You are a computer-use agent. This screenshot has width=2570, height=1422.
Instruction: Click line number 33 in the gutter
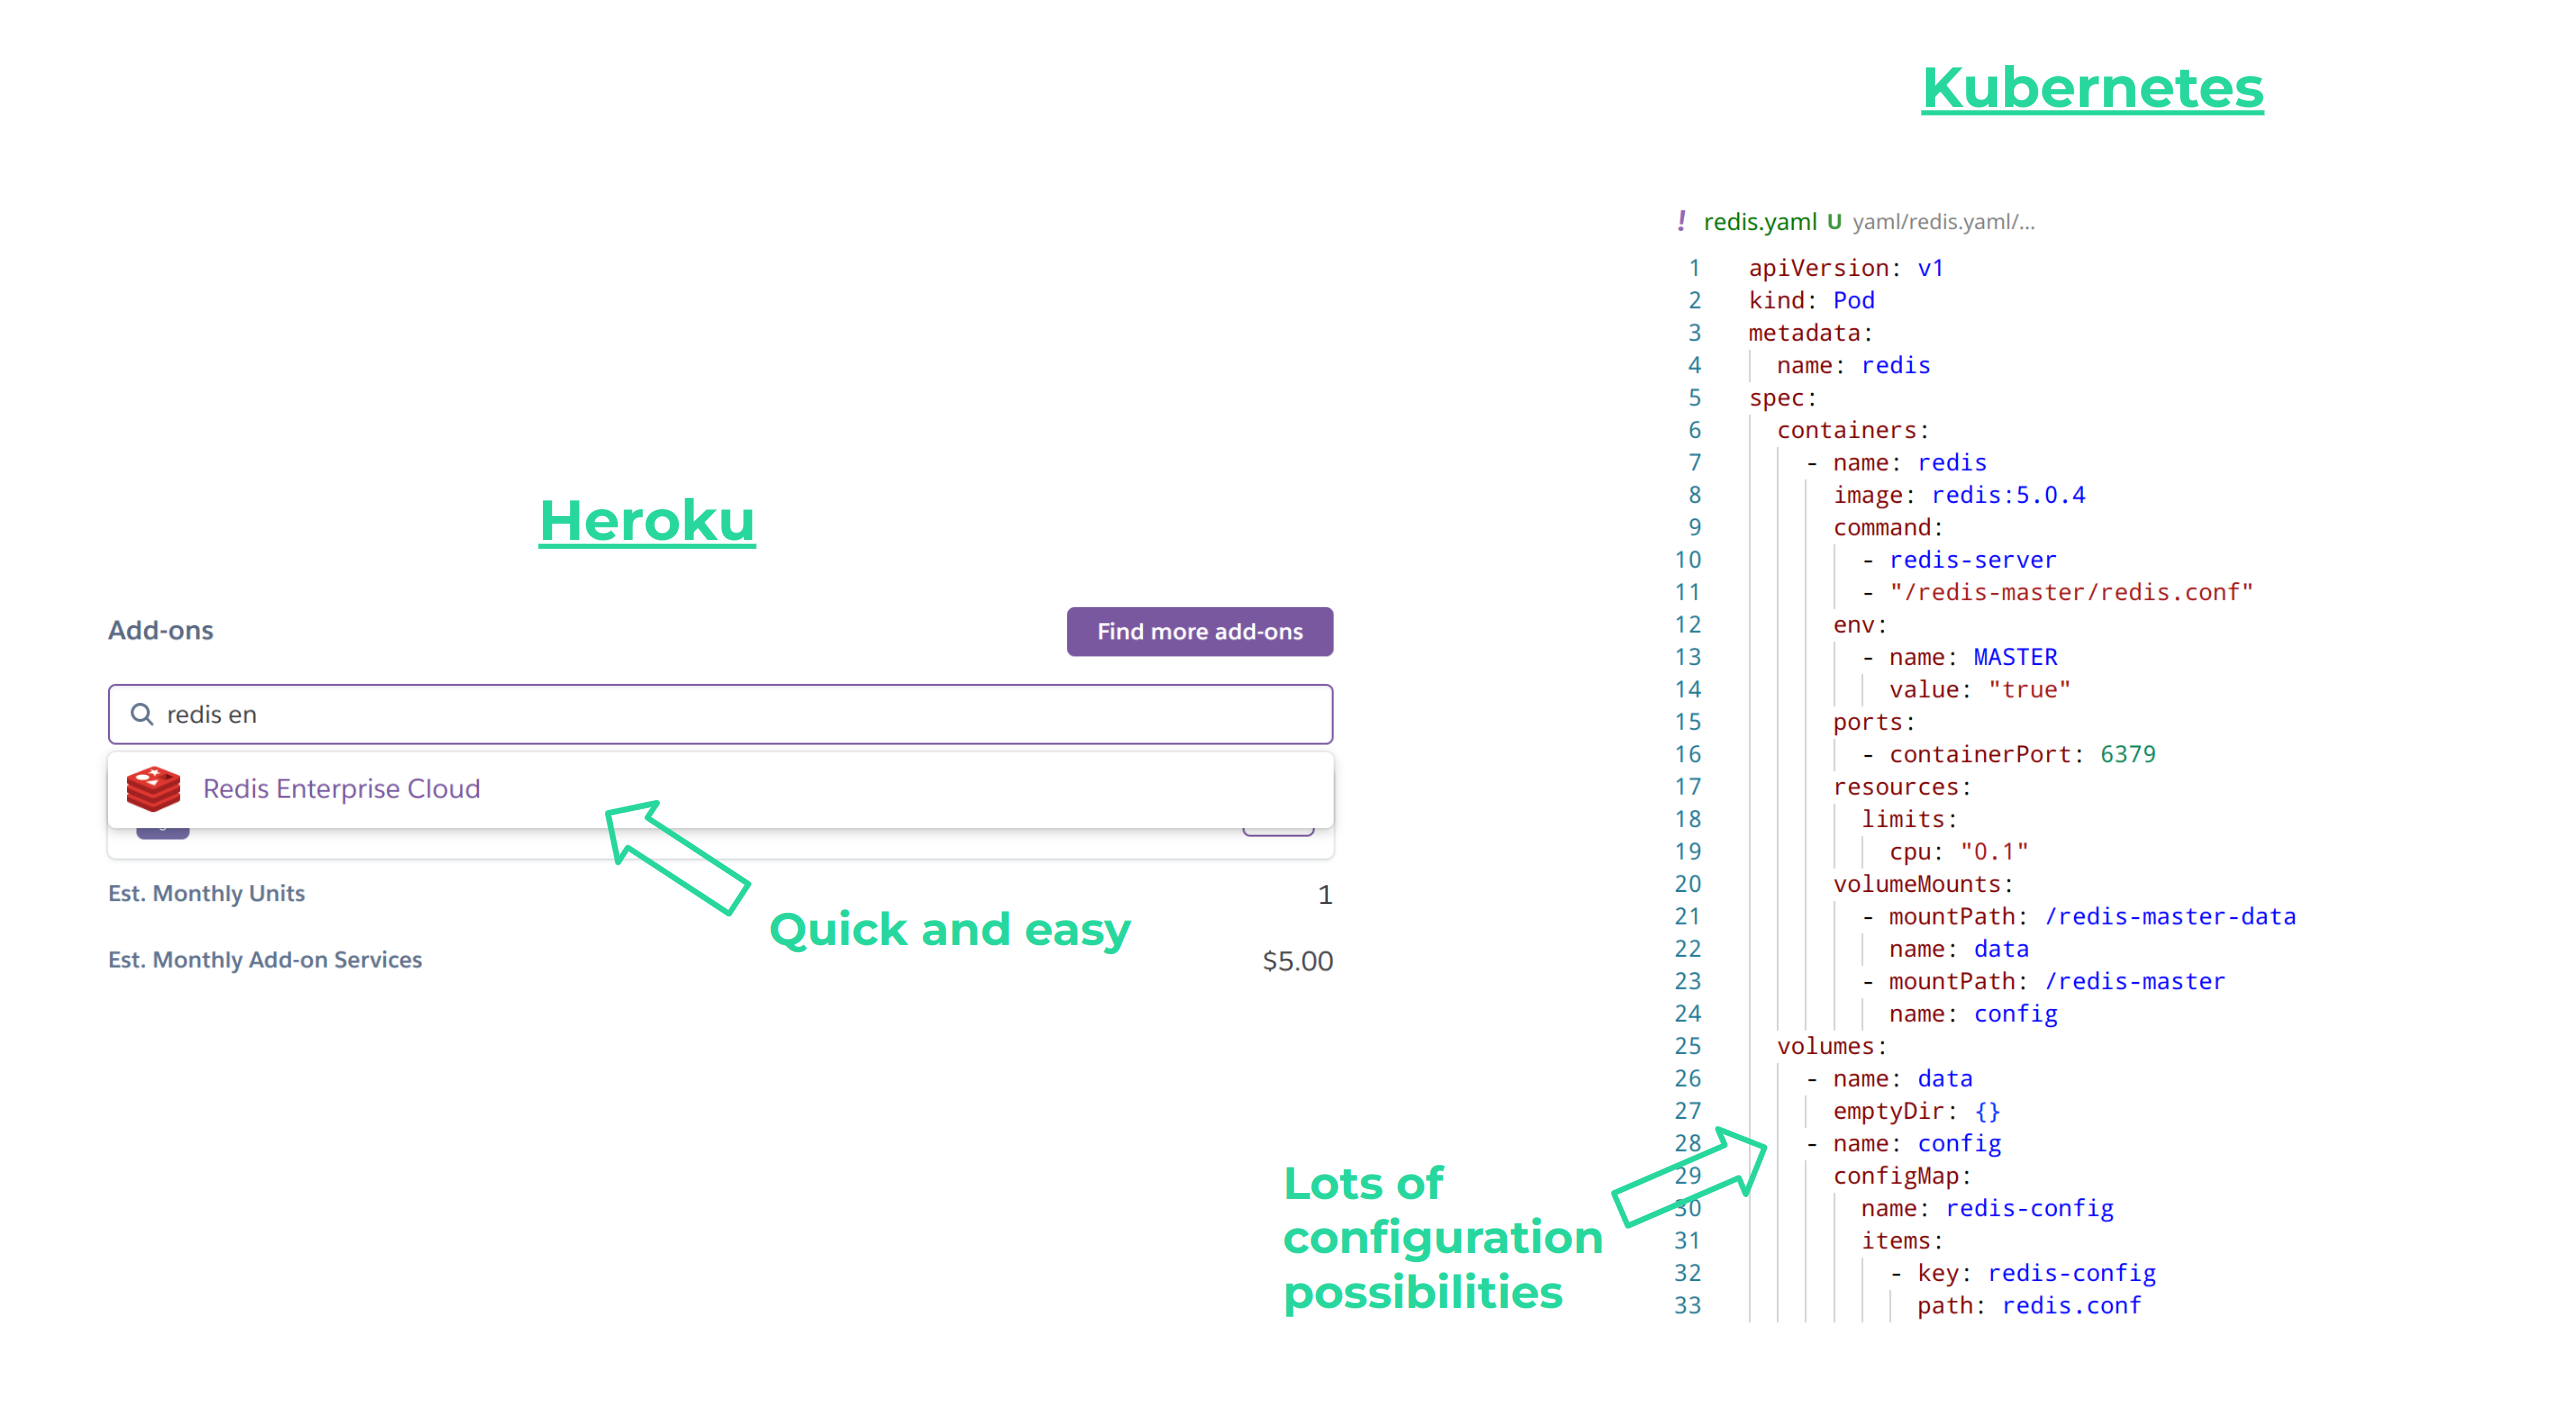coord(1687,1306)
